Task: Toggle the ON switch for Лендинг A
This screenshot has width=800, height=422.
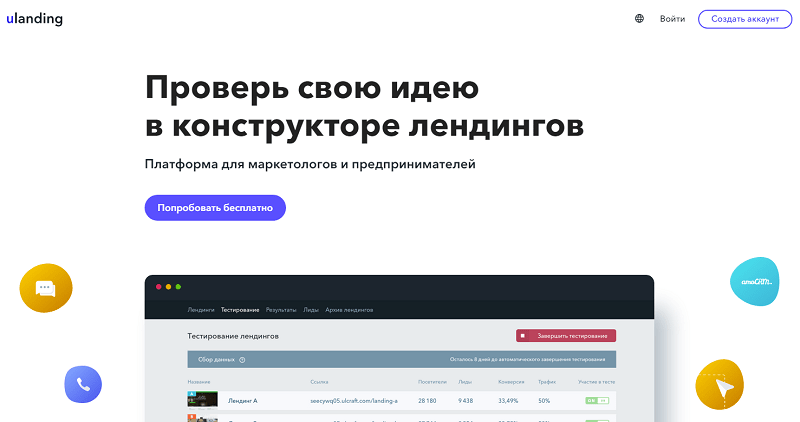Action: [597, 401]
